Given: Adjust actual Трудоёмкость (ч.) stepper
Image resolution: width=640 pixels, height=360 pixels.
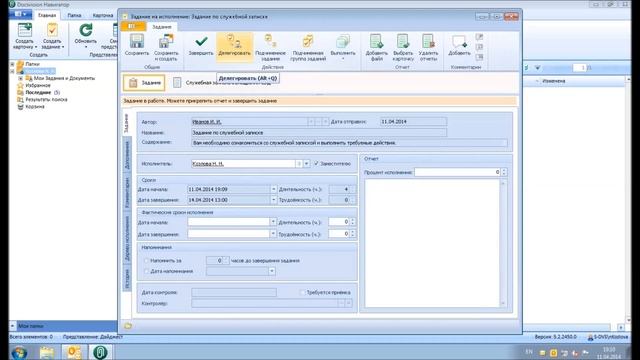Looking at the screenshot, I should pyautogui.click(x=352, y=234).
